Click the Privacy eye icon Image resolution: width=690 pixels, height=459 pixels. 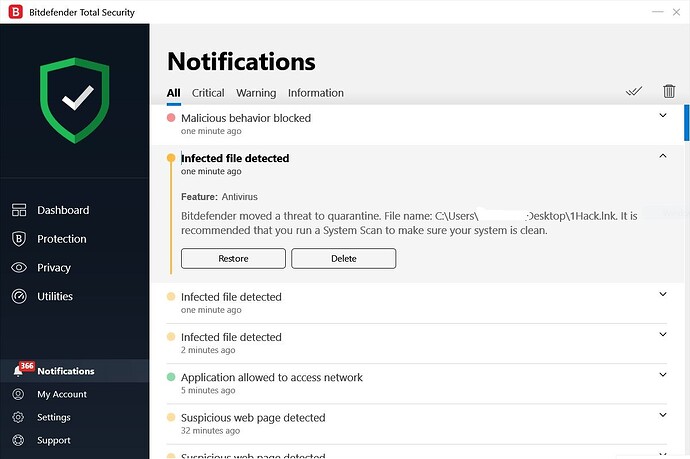coord(19,268)
